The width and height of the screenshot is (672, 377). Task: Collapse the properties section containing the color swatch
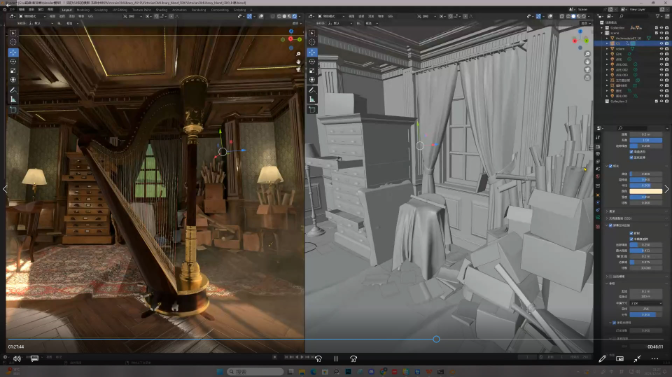[607, 166]
